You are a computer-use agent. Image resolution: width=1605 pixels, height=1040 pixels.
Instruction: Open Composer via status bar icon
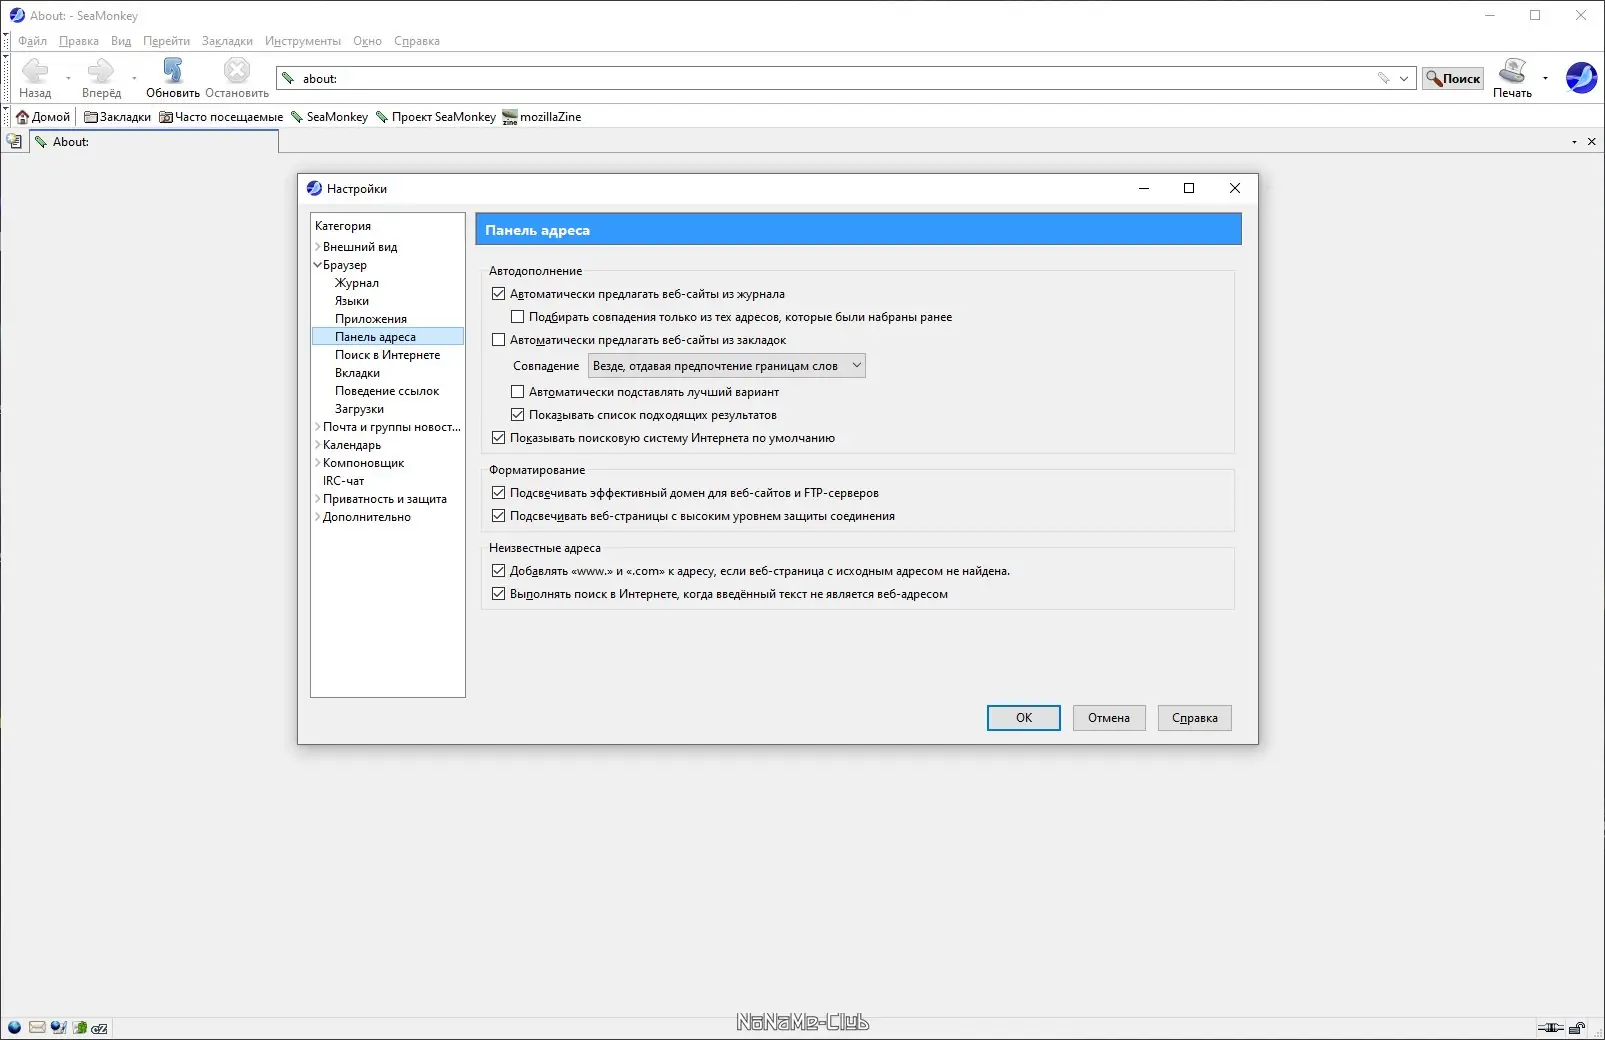pyautogui.click(x=58, y=1027)
